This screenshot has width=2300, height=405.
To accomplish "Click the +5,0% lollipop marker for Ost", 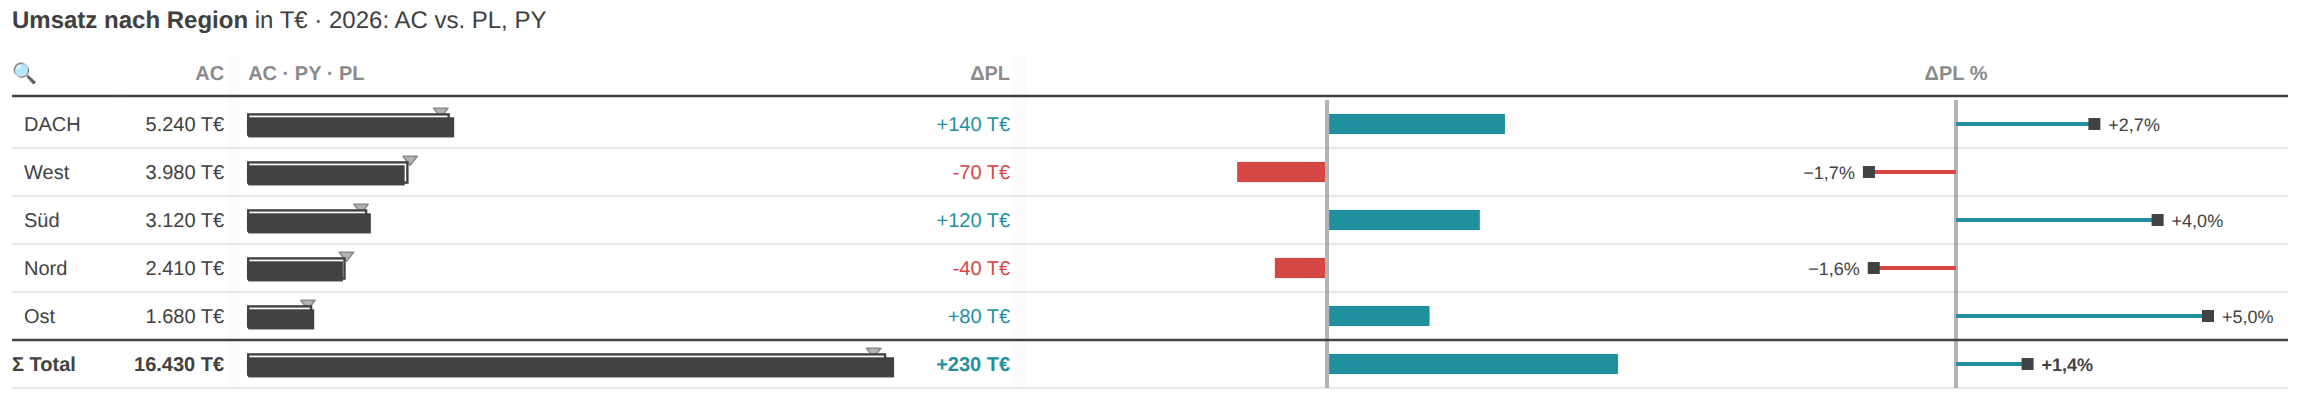I will point(2208,316).
